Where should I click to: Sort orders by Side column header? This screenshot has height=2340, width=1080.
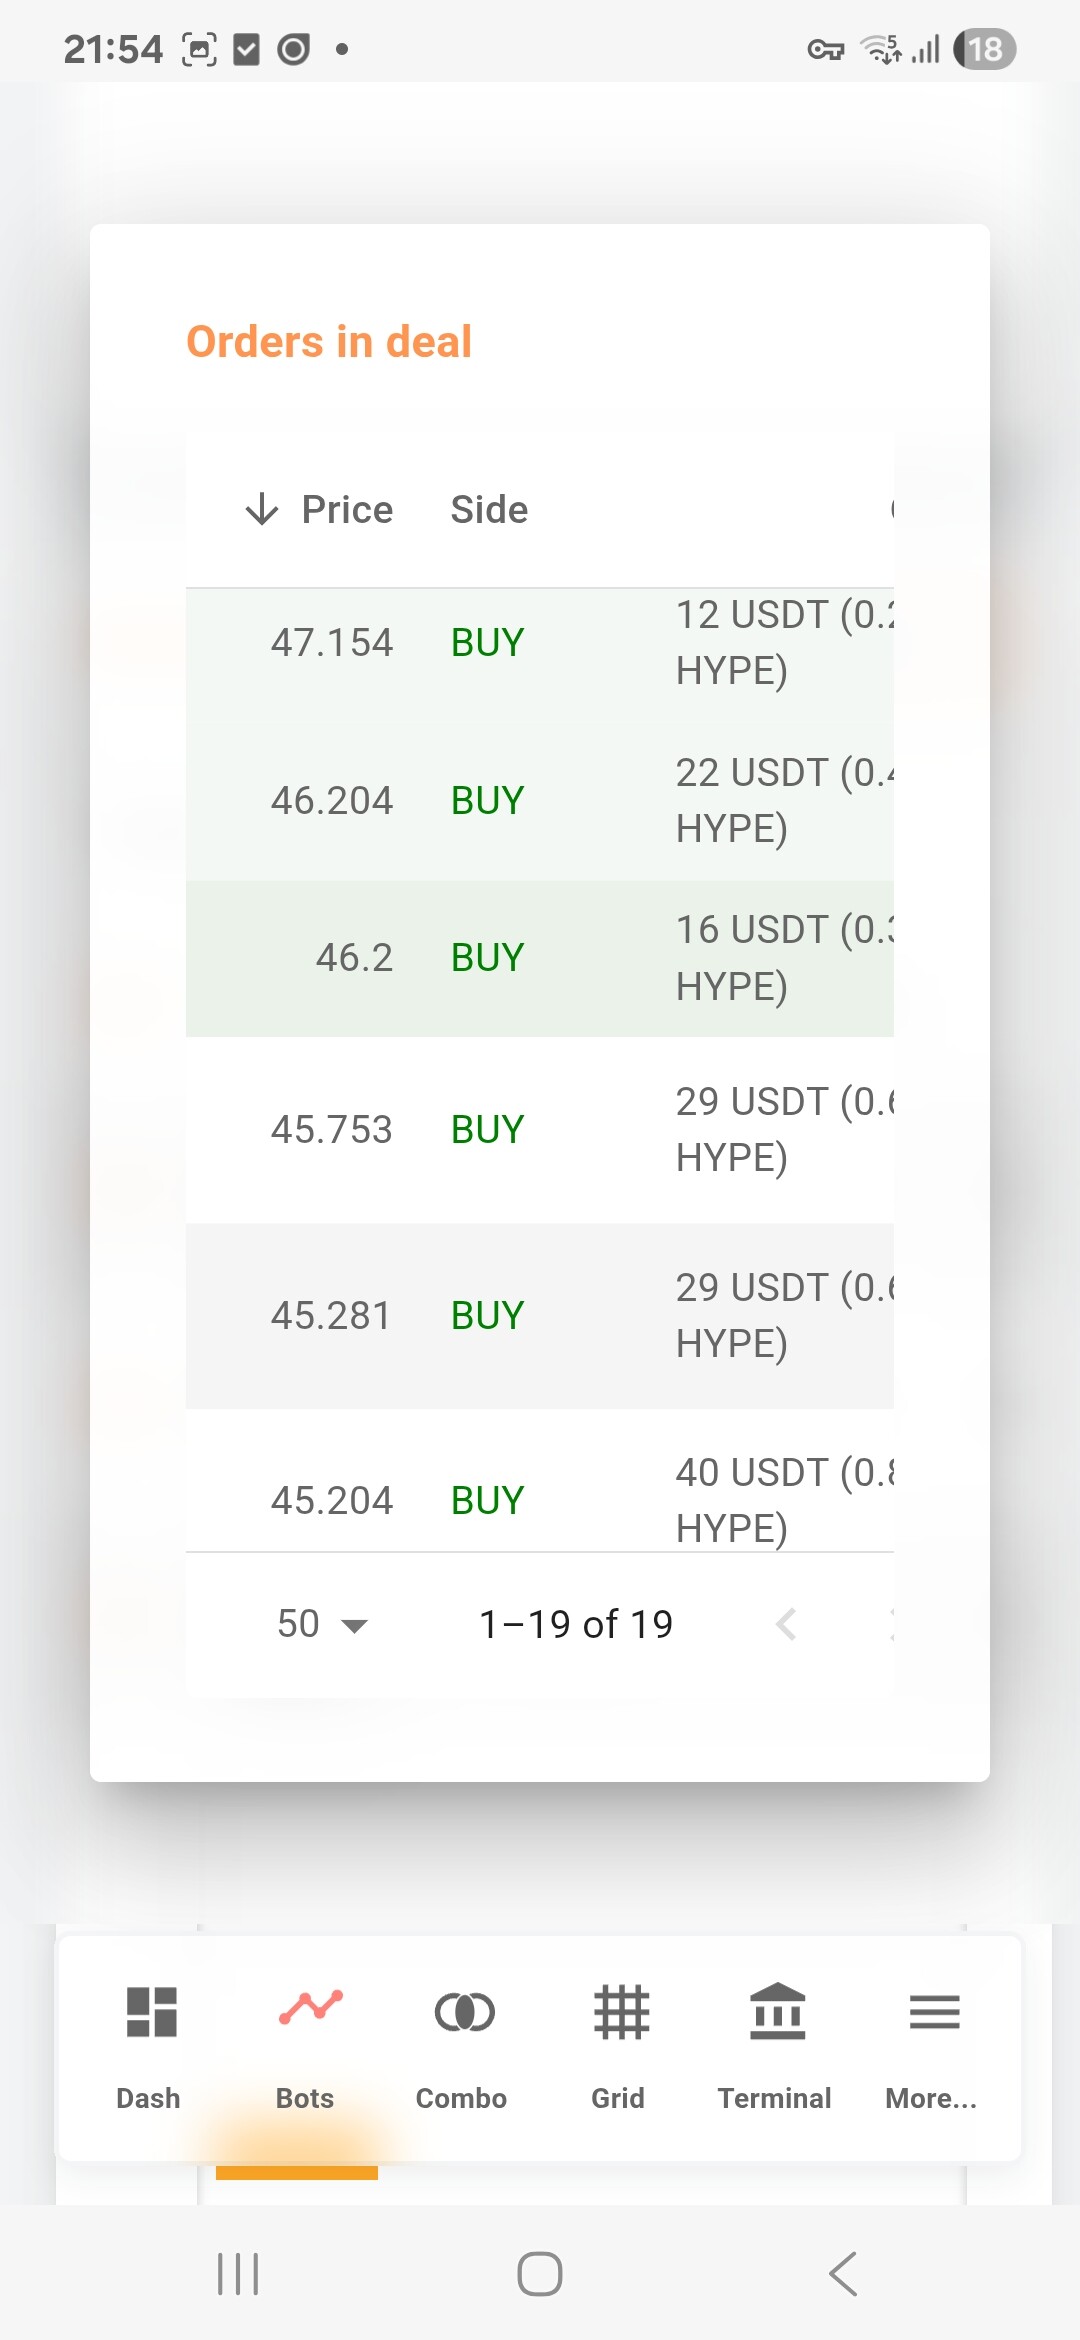click(x=489, y=510)
